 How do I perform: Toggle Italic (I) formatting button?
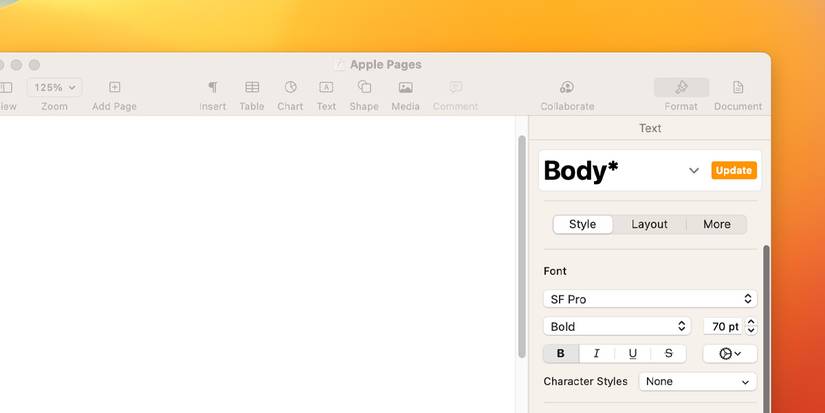click(597, 354)
